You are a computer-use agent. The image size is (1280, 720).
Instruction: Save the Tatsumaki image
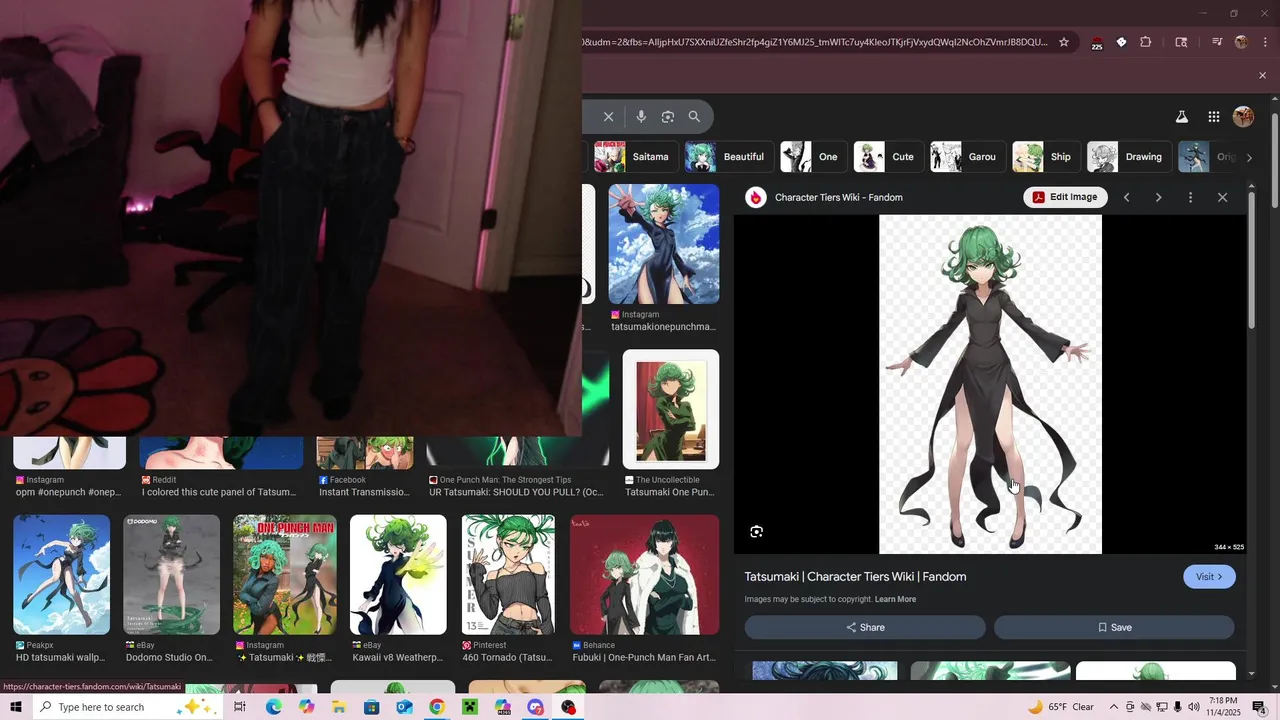click(1114, 627)
